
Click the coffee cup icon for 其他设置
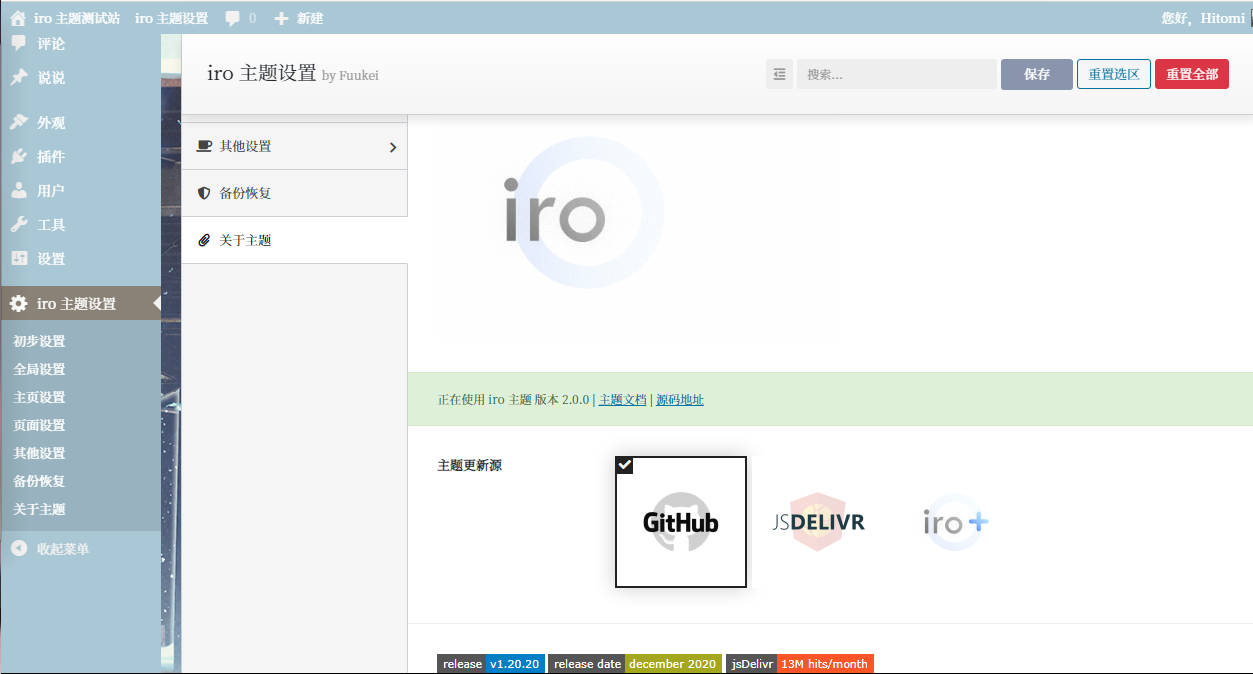pos(204,146)
